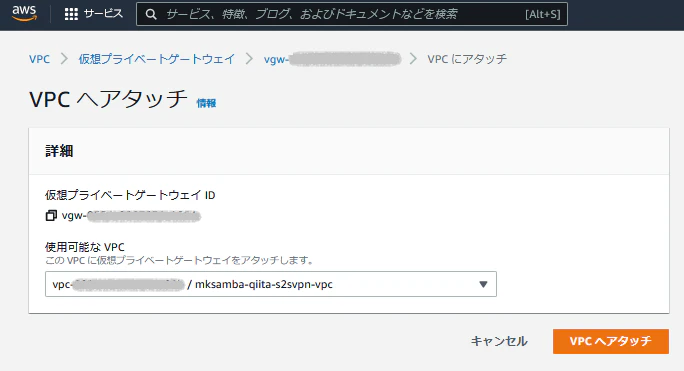Focus the AWS services search field
The width and height of the screenshot is (684, 371).
click(352, 14)
